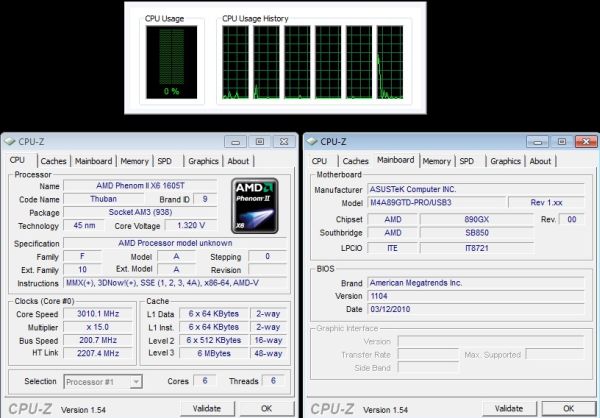Viewport: 600px width, 418px height.
Task: Click the Socket AM3 (938) package field
Action: tap(140, 212)
